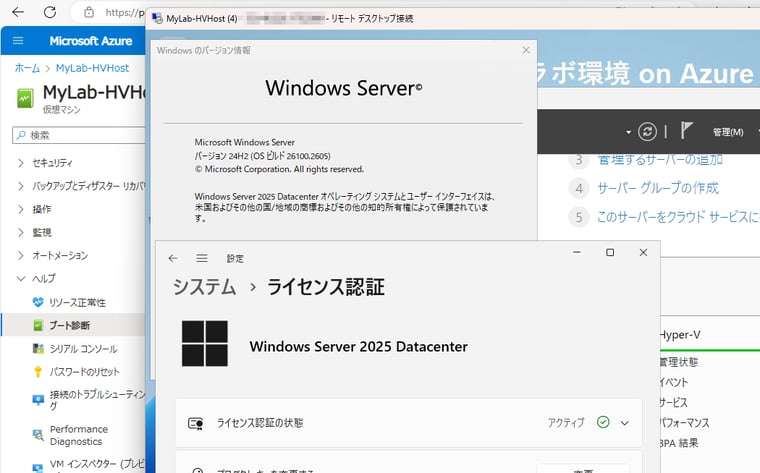Open Server Manager dropdown arrow near refresh
Viewport: 760px width, 473px height.
point(628,132)
